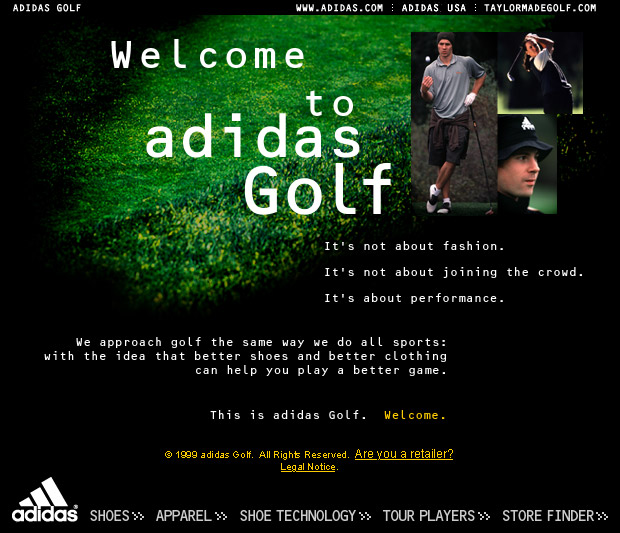620x533 pixels.
Task: Click the ADIDAS GOLF header text
Action: pos(47,8)
